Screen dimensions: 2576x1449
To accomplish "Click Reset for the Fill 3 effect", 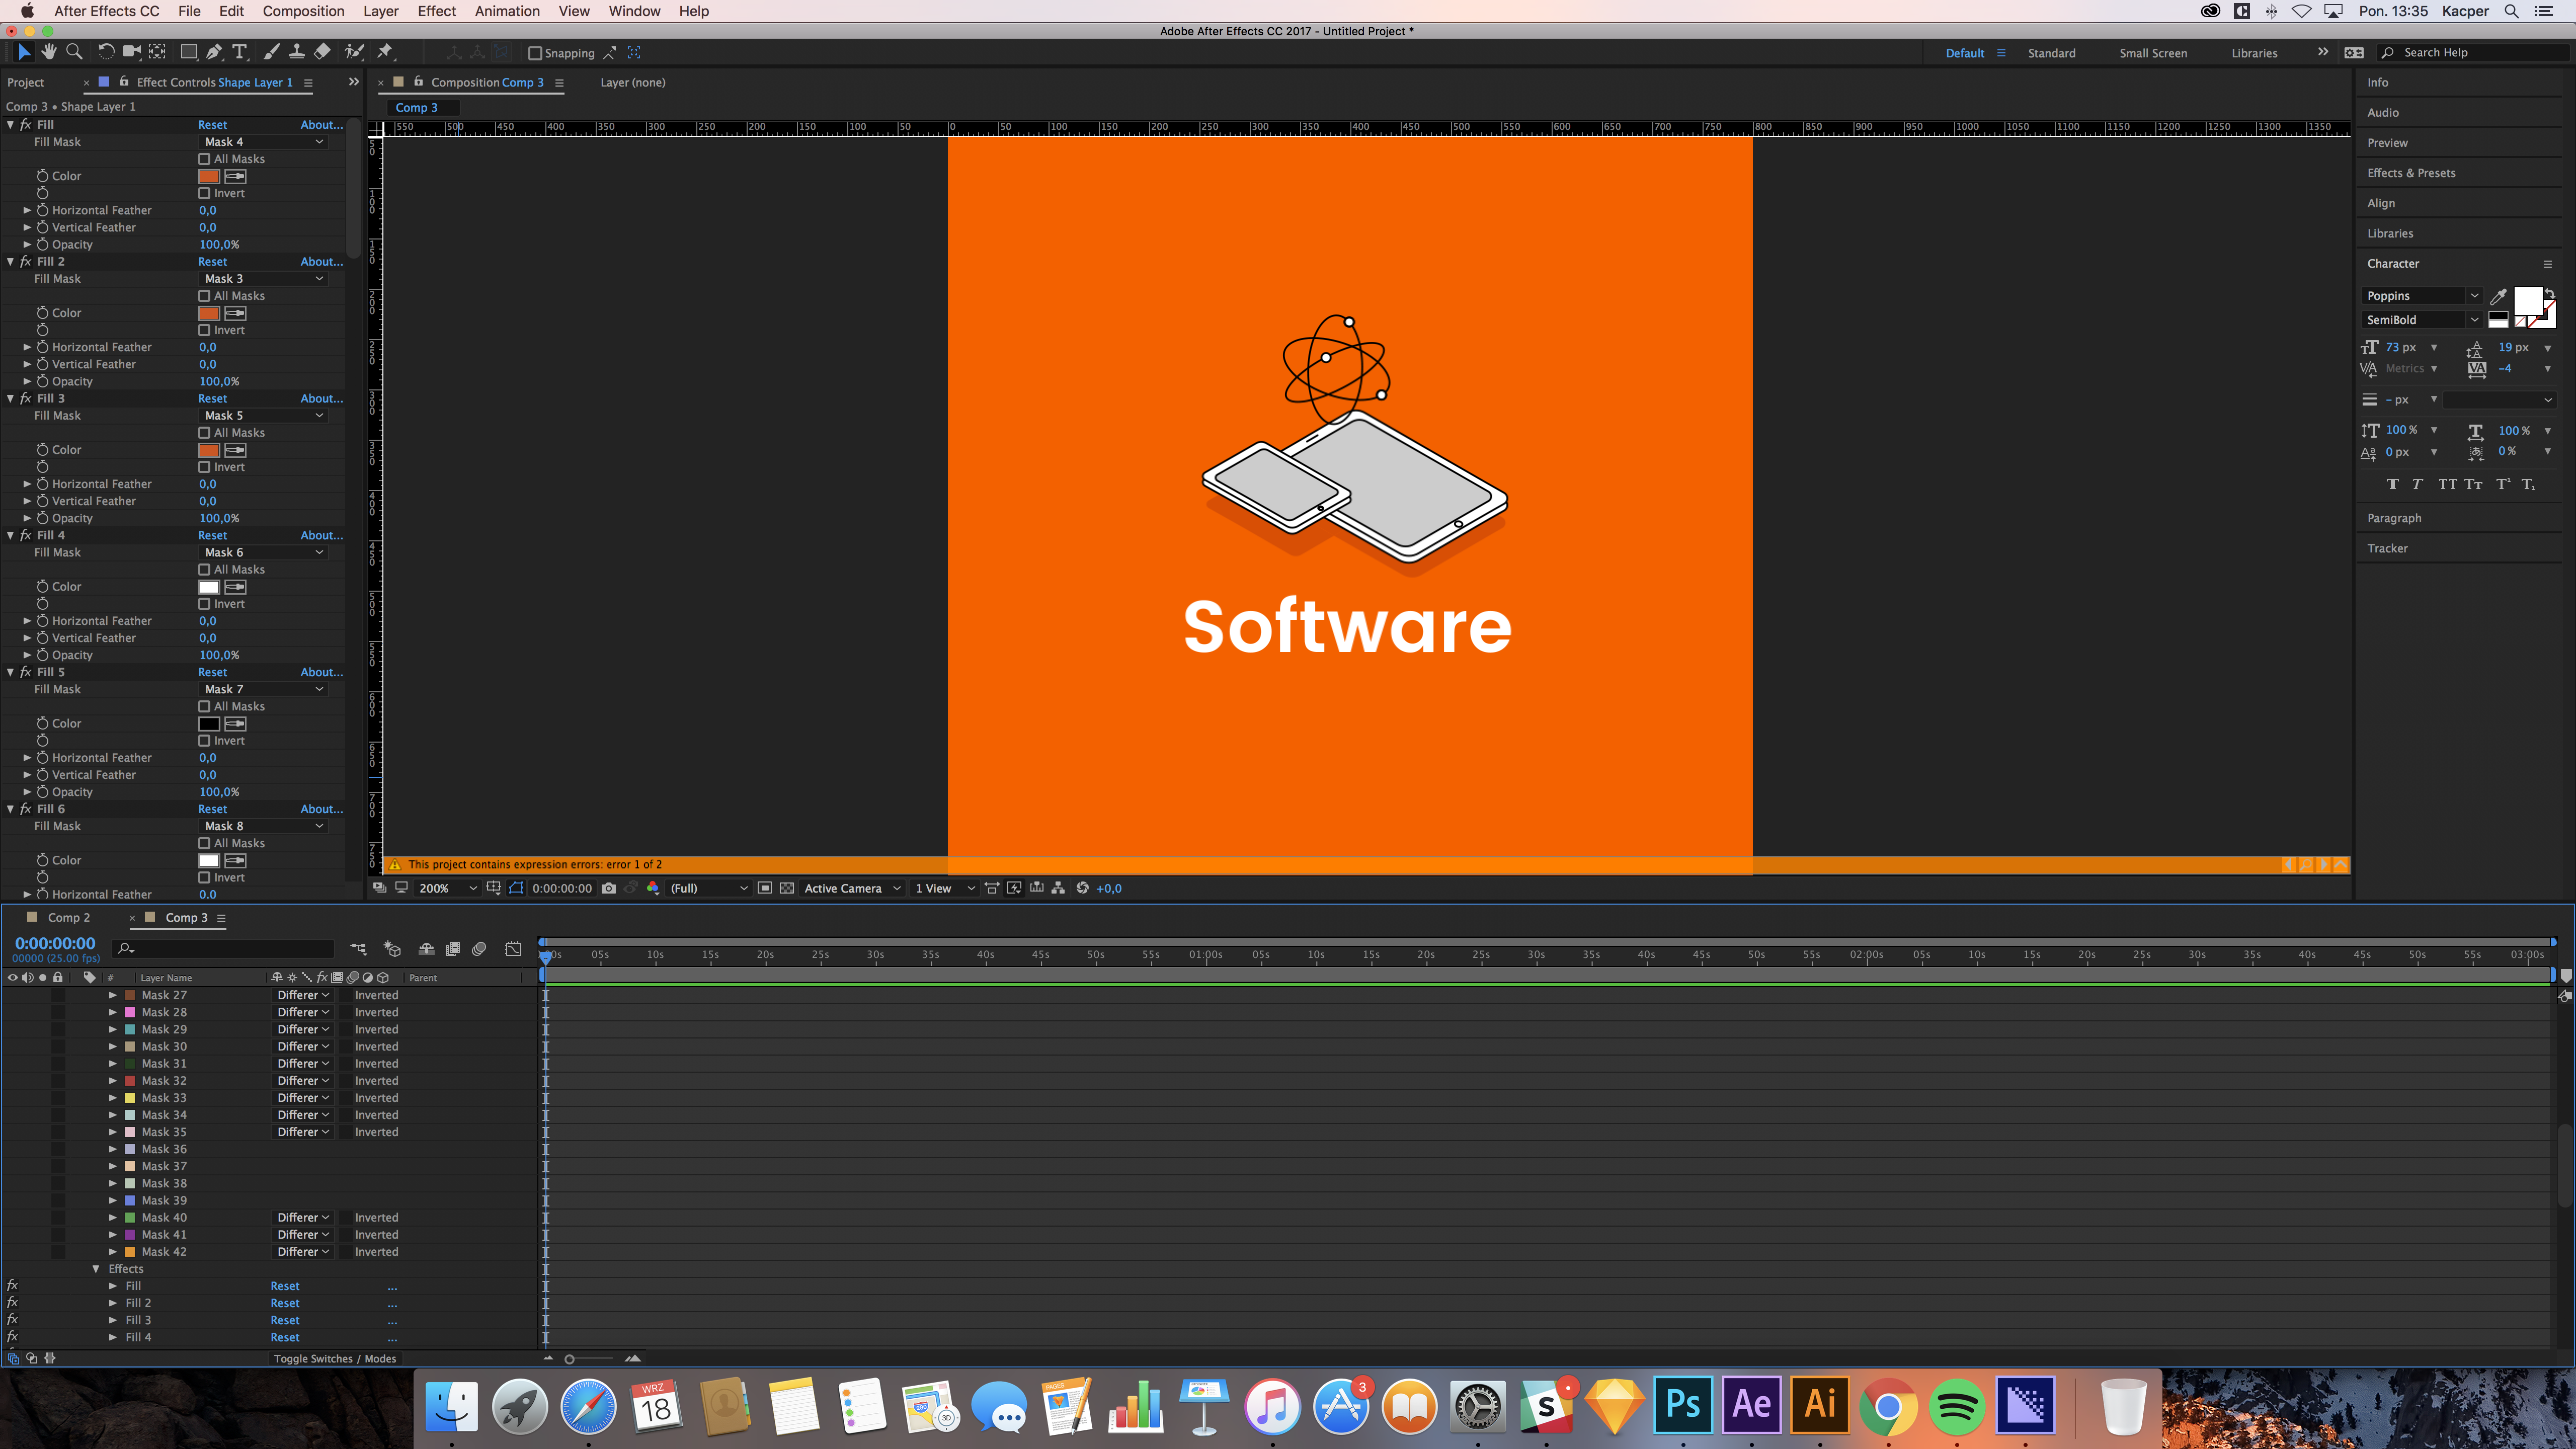I will click(x=212, y=398).
